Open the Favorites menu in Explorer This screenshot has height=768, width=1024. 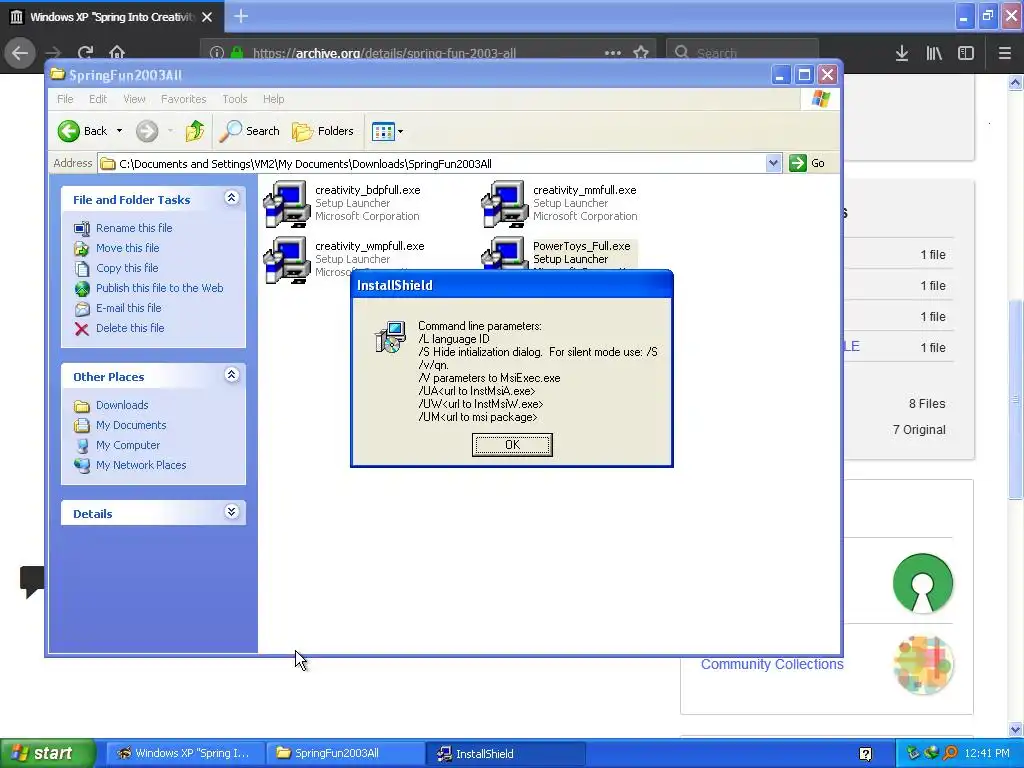point(184,99)
